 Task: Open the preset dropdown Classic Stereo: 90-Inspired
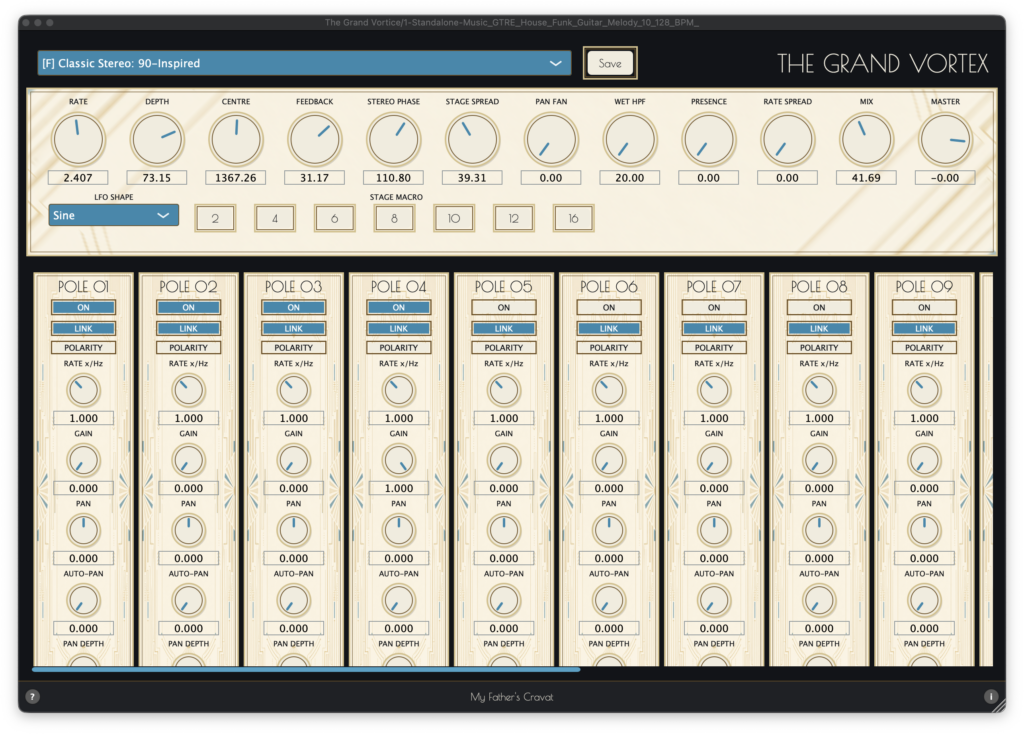[304, 63]
